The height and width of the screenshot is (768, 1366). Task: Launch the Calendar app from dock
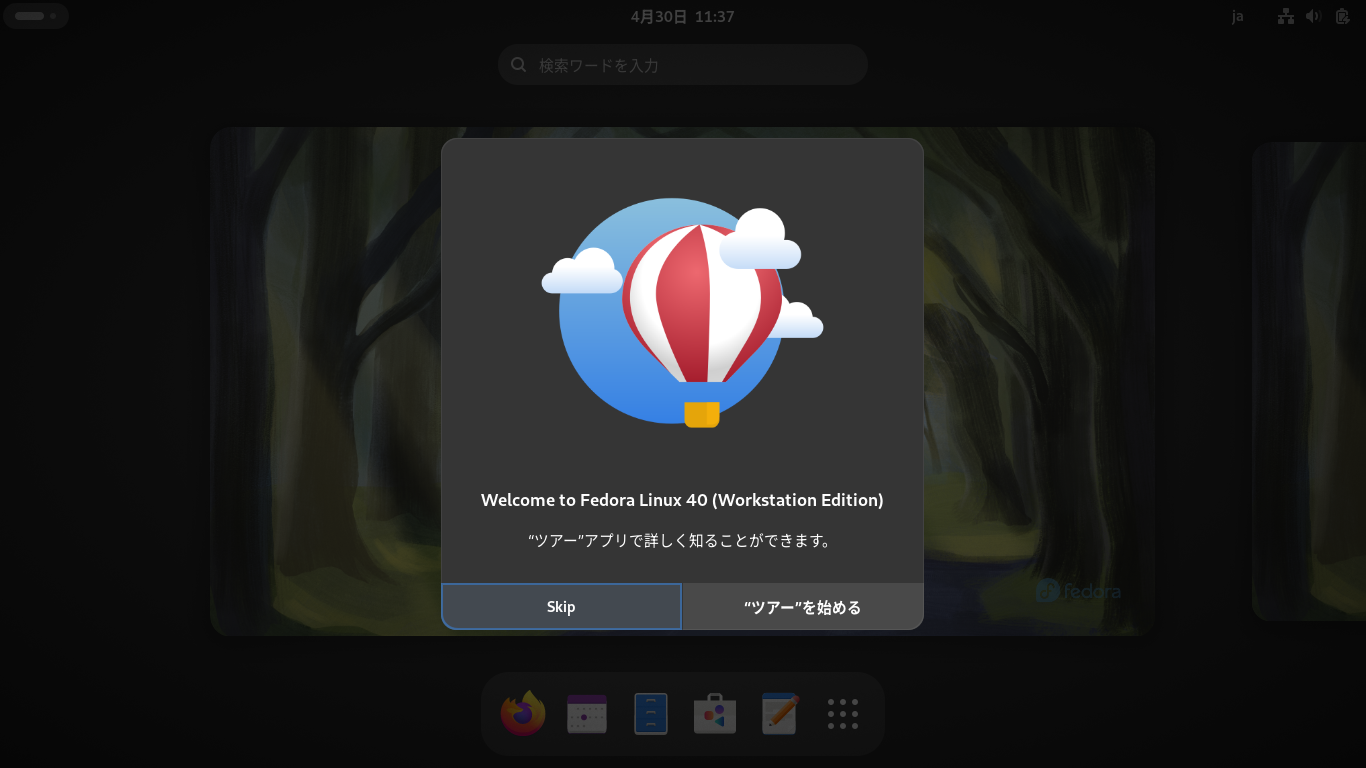[587, 714]
